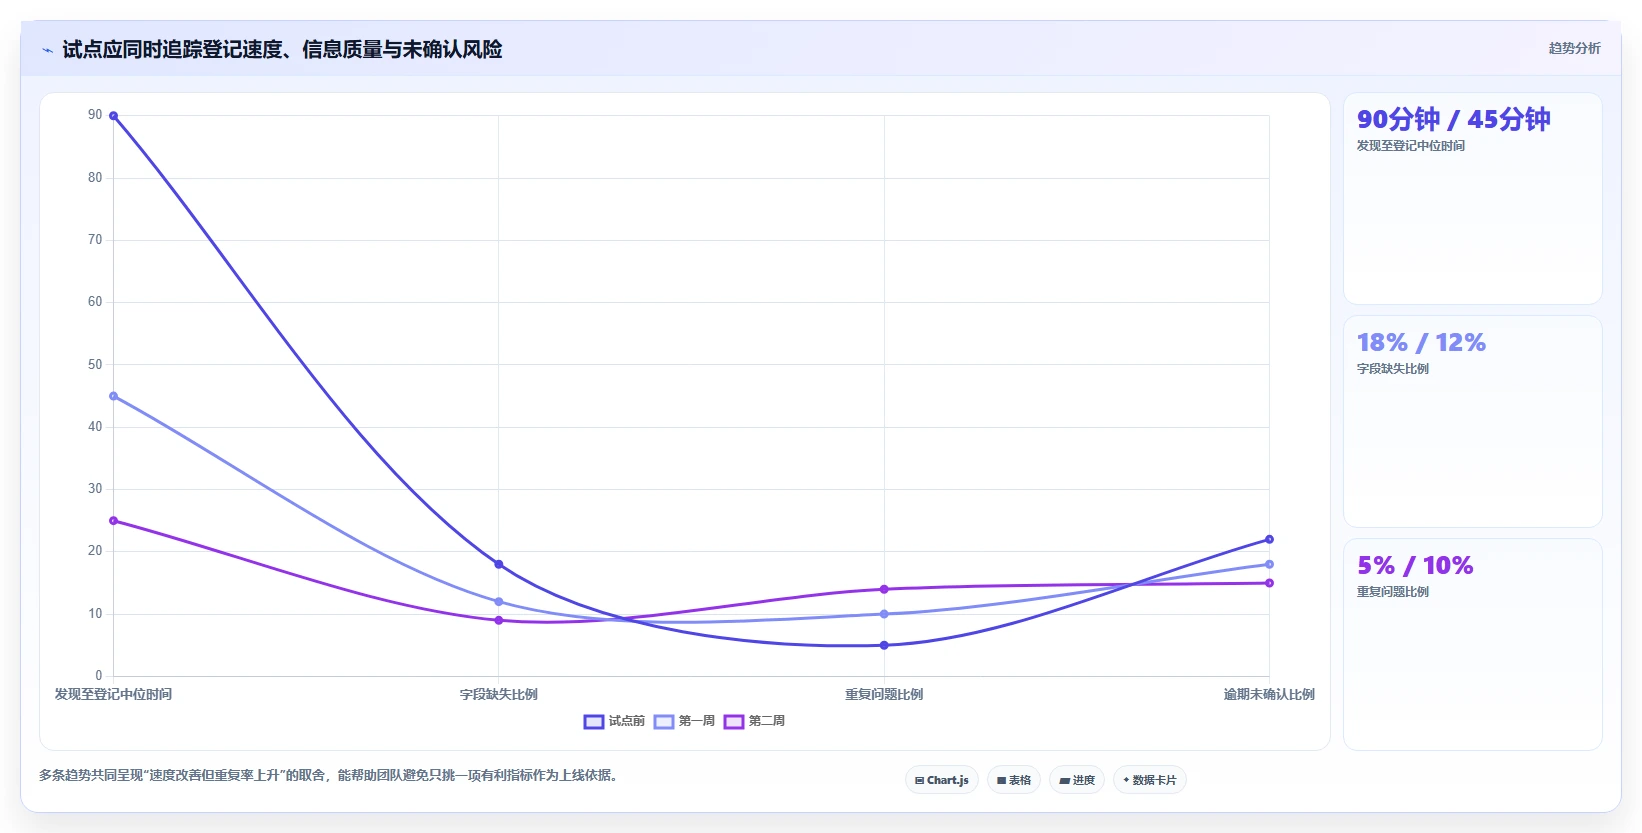Click the 表格 chip in footer
Screen dimensions: 1642x833
click(x=1014, y=780)
